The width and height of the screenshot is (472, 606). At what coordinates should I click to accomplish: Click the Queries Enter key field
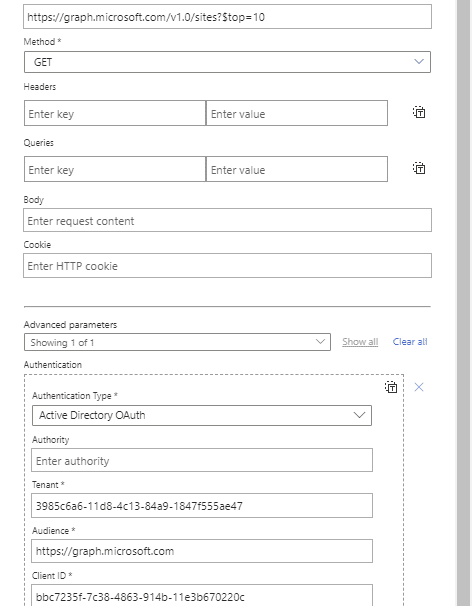[115, 169]
